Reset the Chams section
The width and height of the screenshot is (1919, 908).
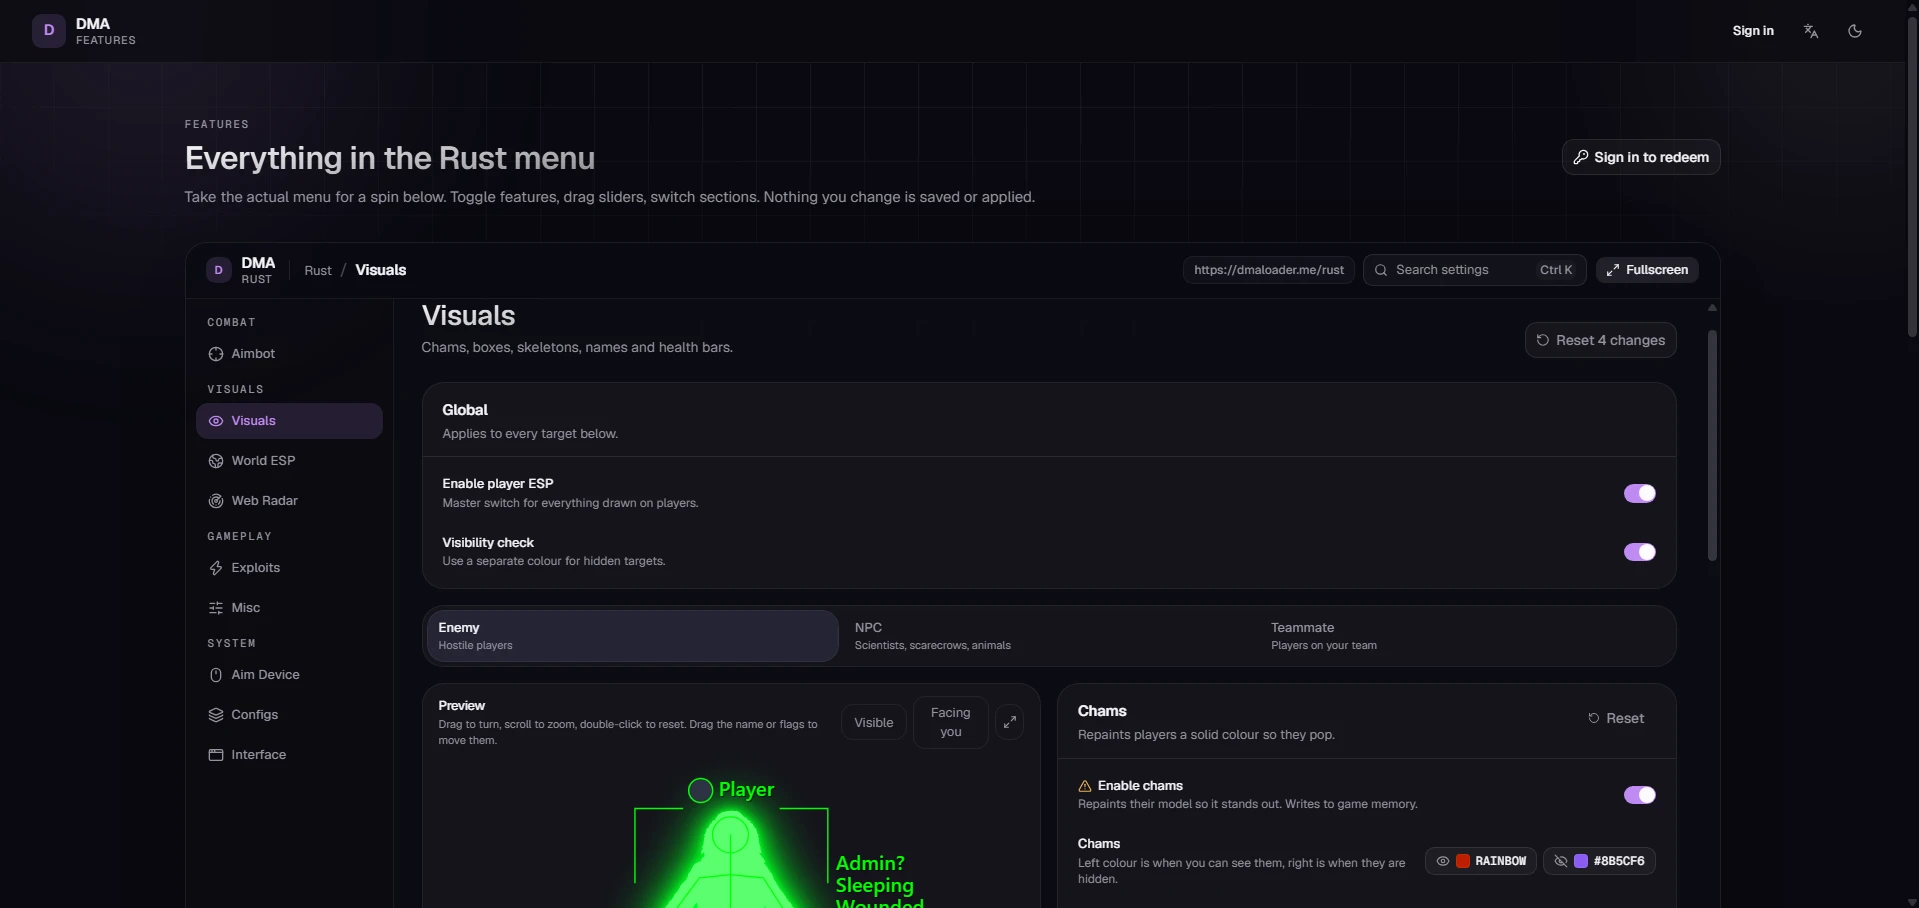pyautogui.click(x=1616, y=718)
